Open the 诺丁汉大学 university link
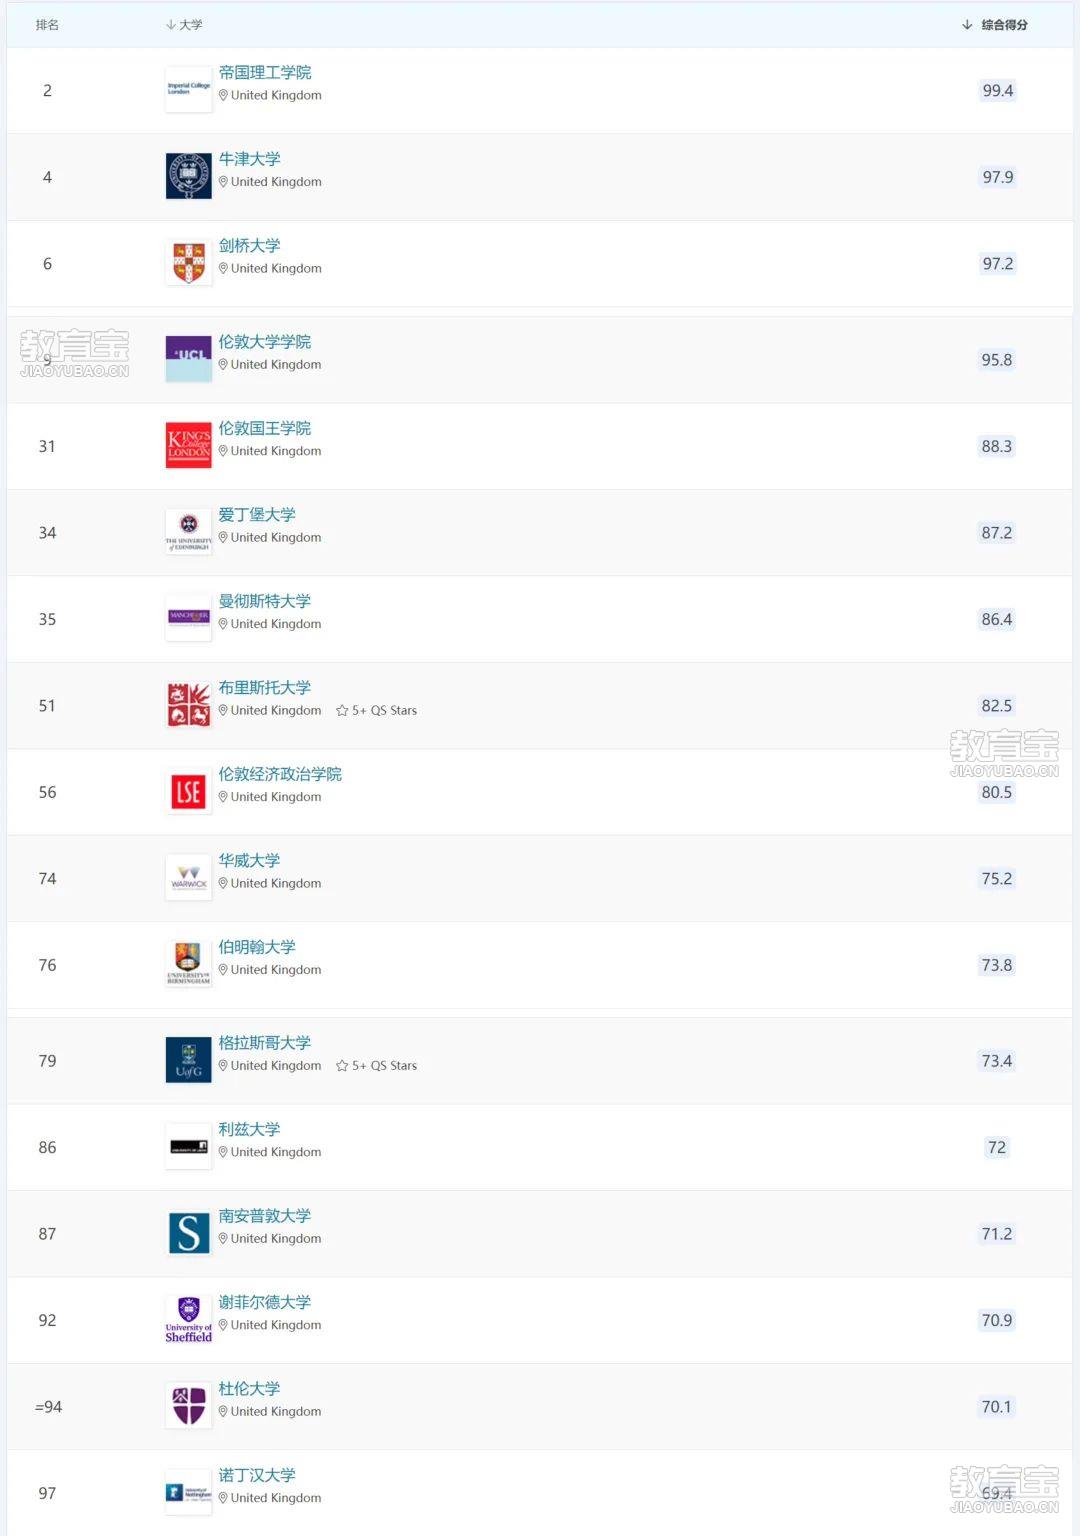 (x=257, y=1475)
